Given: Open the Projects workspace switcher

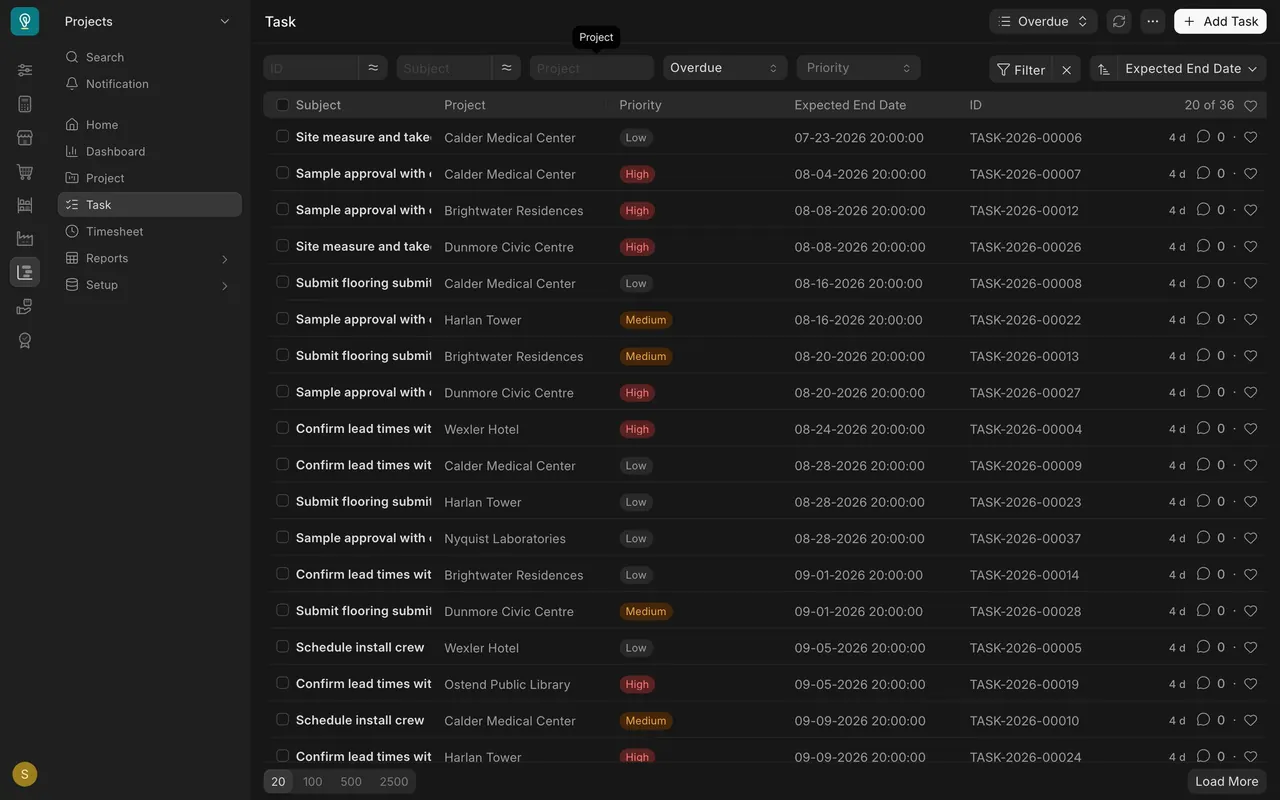Looking at the screenshot, I should [148, 21].
